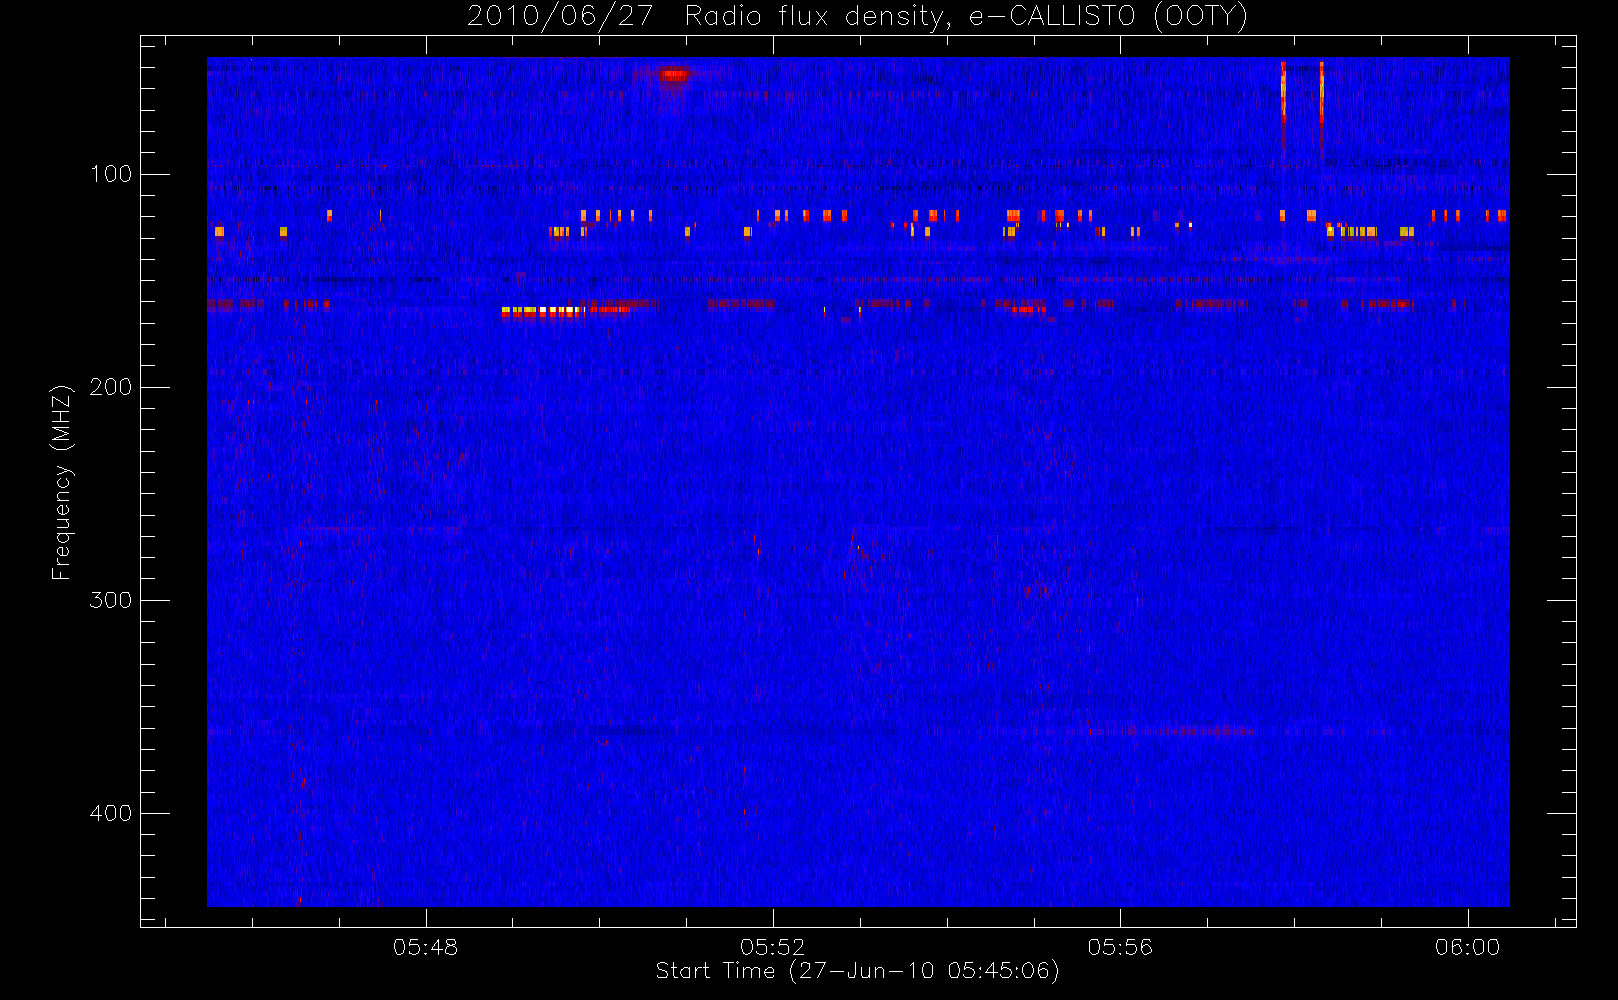The width and height of the screenshot is (1618, 1000).
Task: Click the 200 MHz frequency tick label
Action: (x=111, y=387)
